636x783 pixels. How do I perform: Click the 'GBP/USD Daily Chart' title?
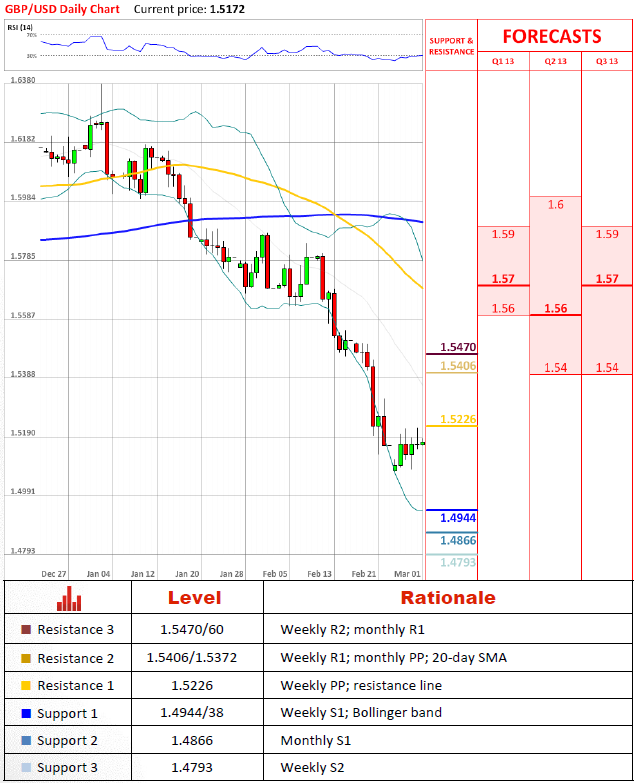coord(62,9)
